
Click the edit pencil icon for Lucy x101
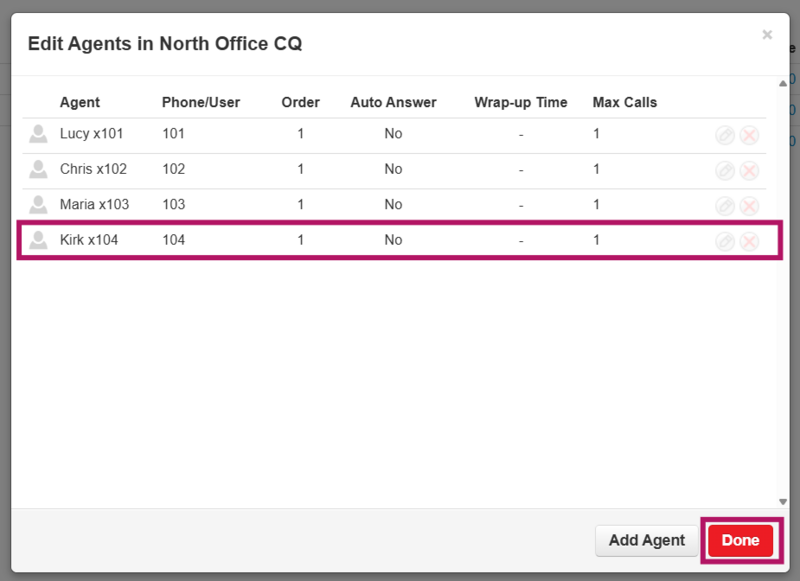(725, 134)
